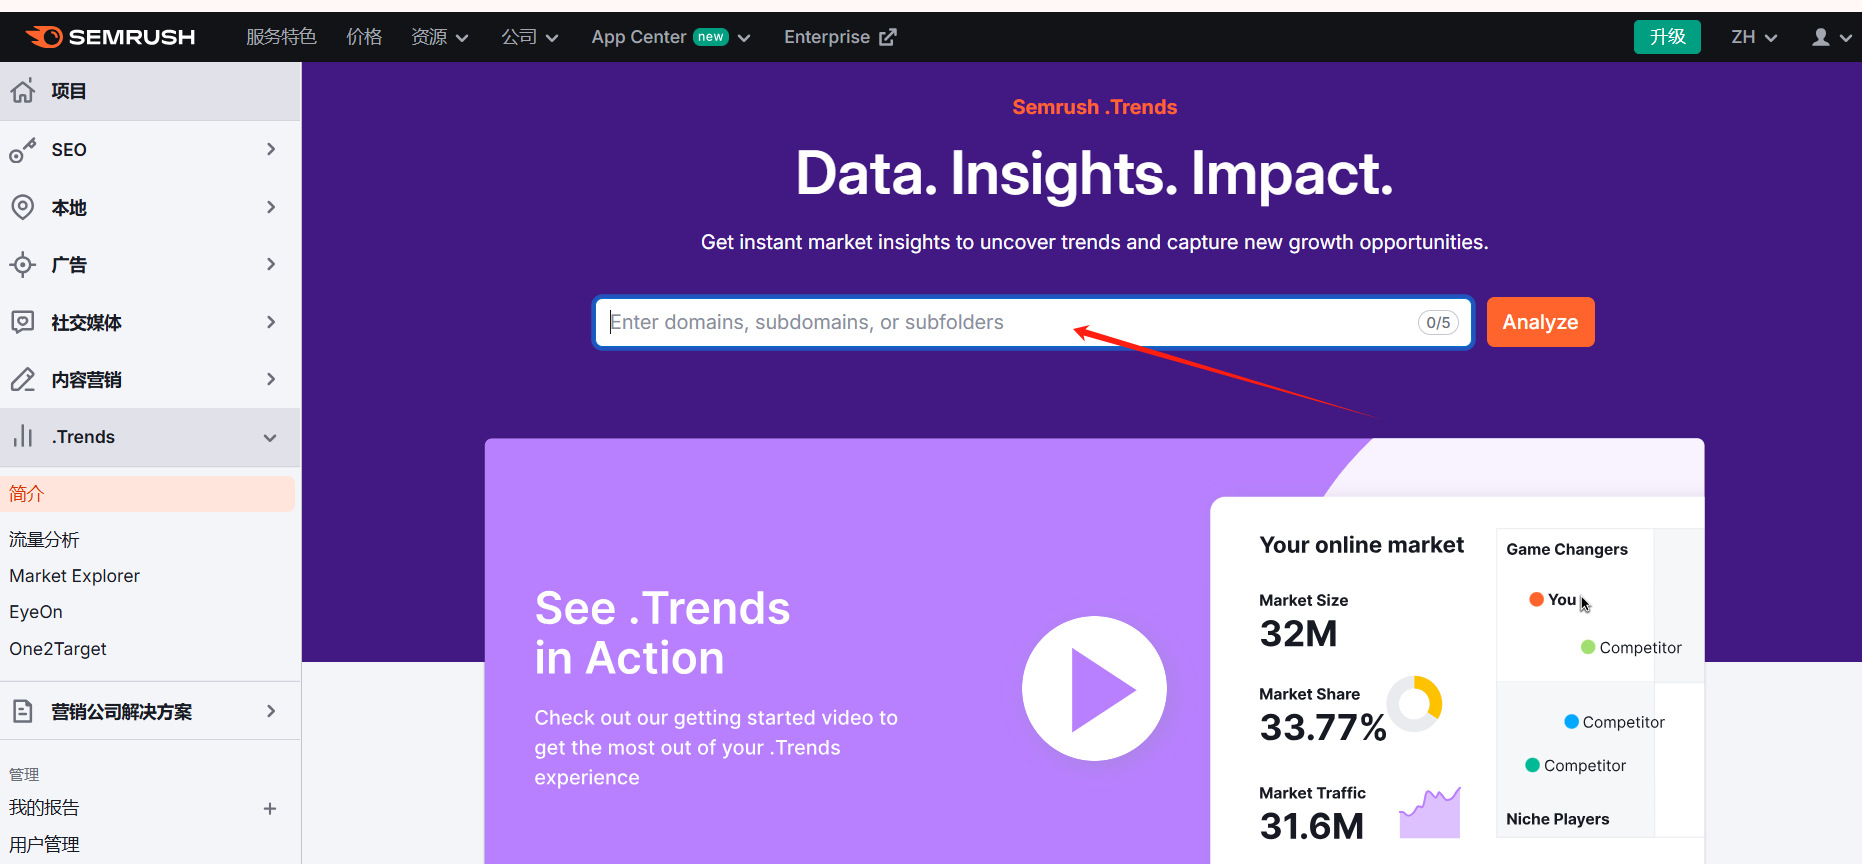The image size is (1862, 864).
Task: Click the 内容营销 pencil icon
Action: click(23, 380)
